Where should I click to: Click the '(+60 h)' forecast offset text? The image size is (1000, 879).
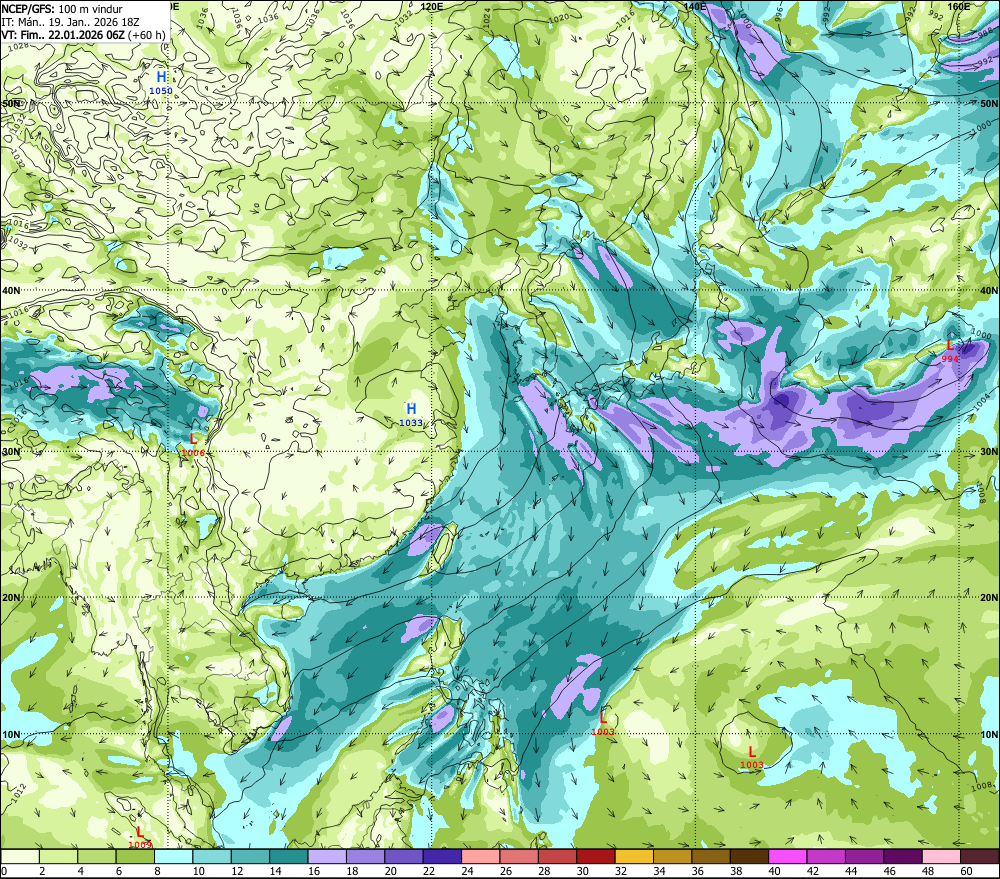click(x=147, y=35)
